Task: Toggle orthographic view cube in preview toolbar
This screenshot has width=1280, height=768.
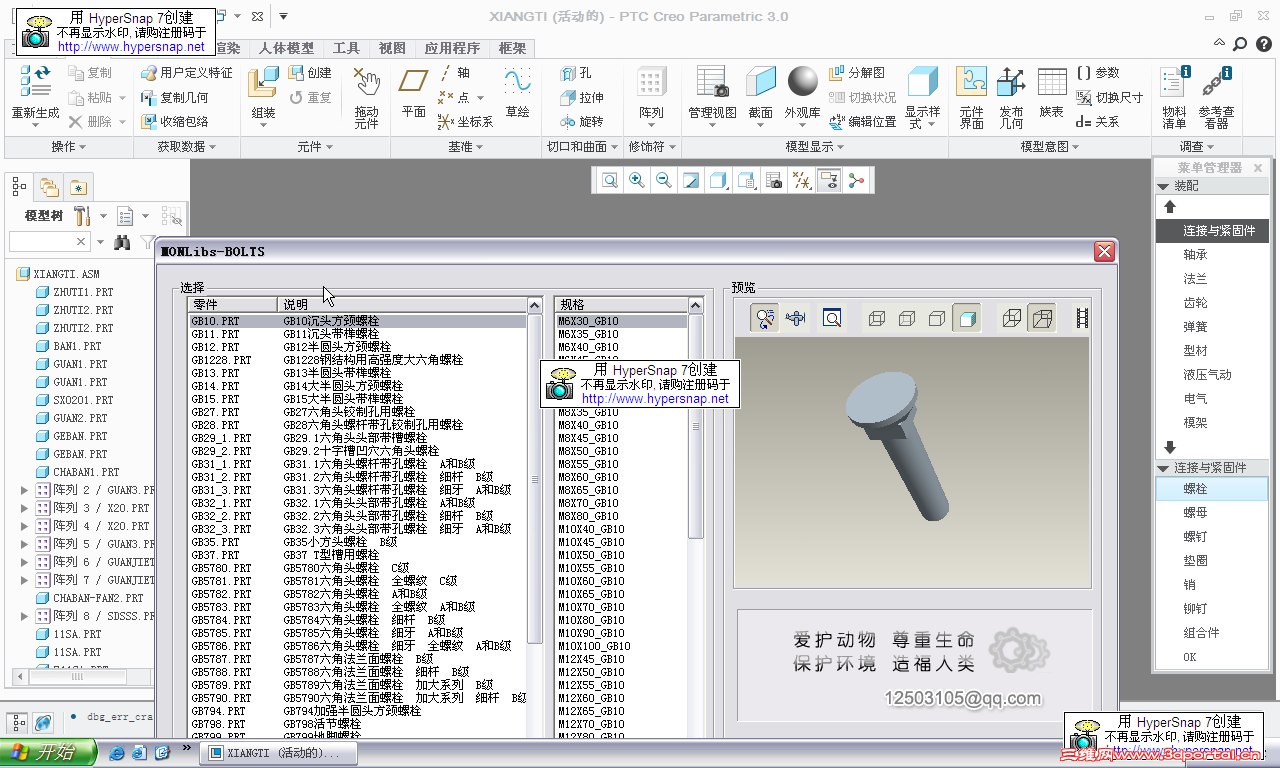Action: point(1012,318)
